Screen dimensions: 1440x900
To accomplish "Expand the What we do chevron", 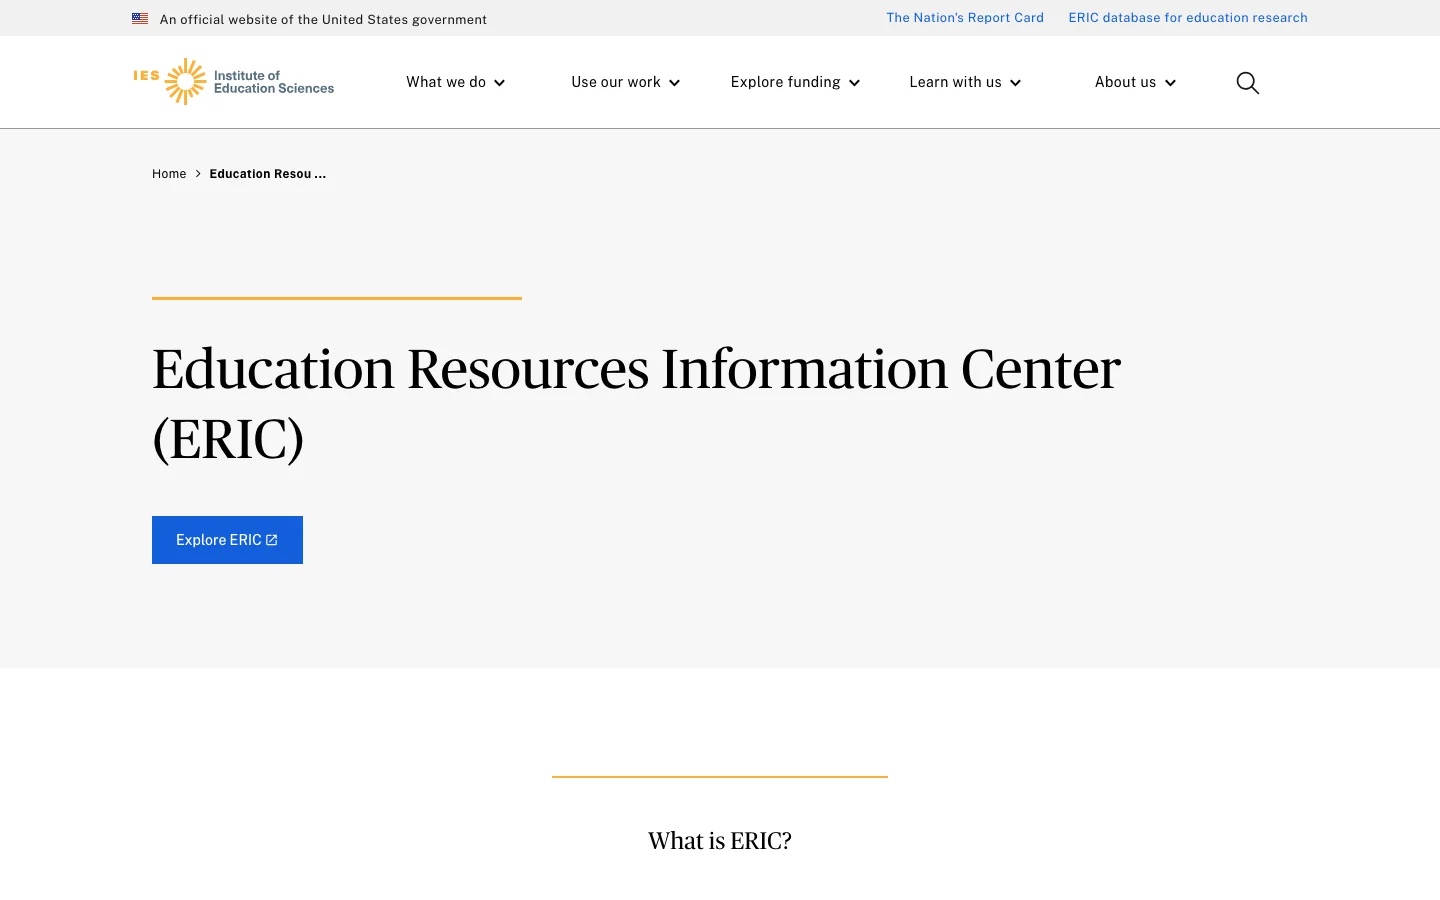I will coord(500,83).
